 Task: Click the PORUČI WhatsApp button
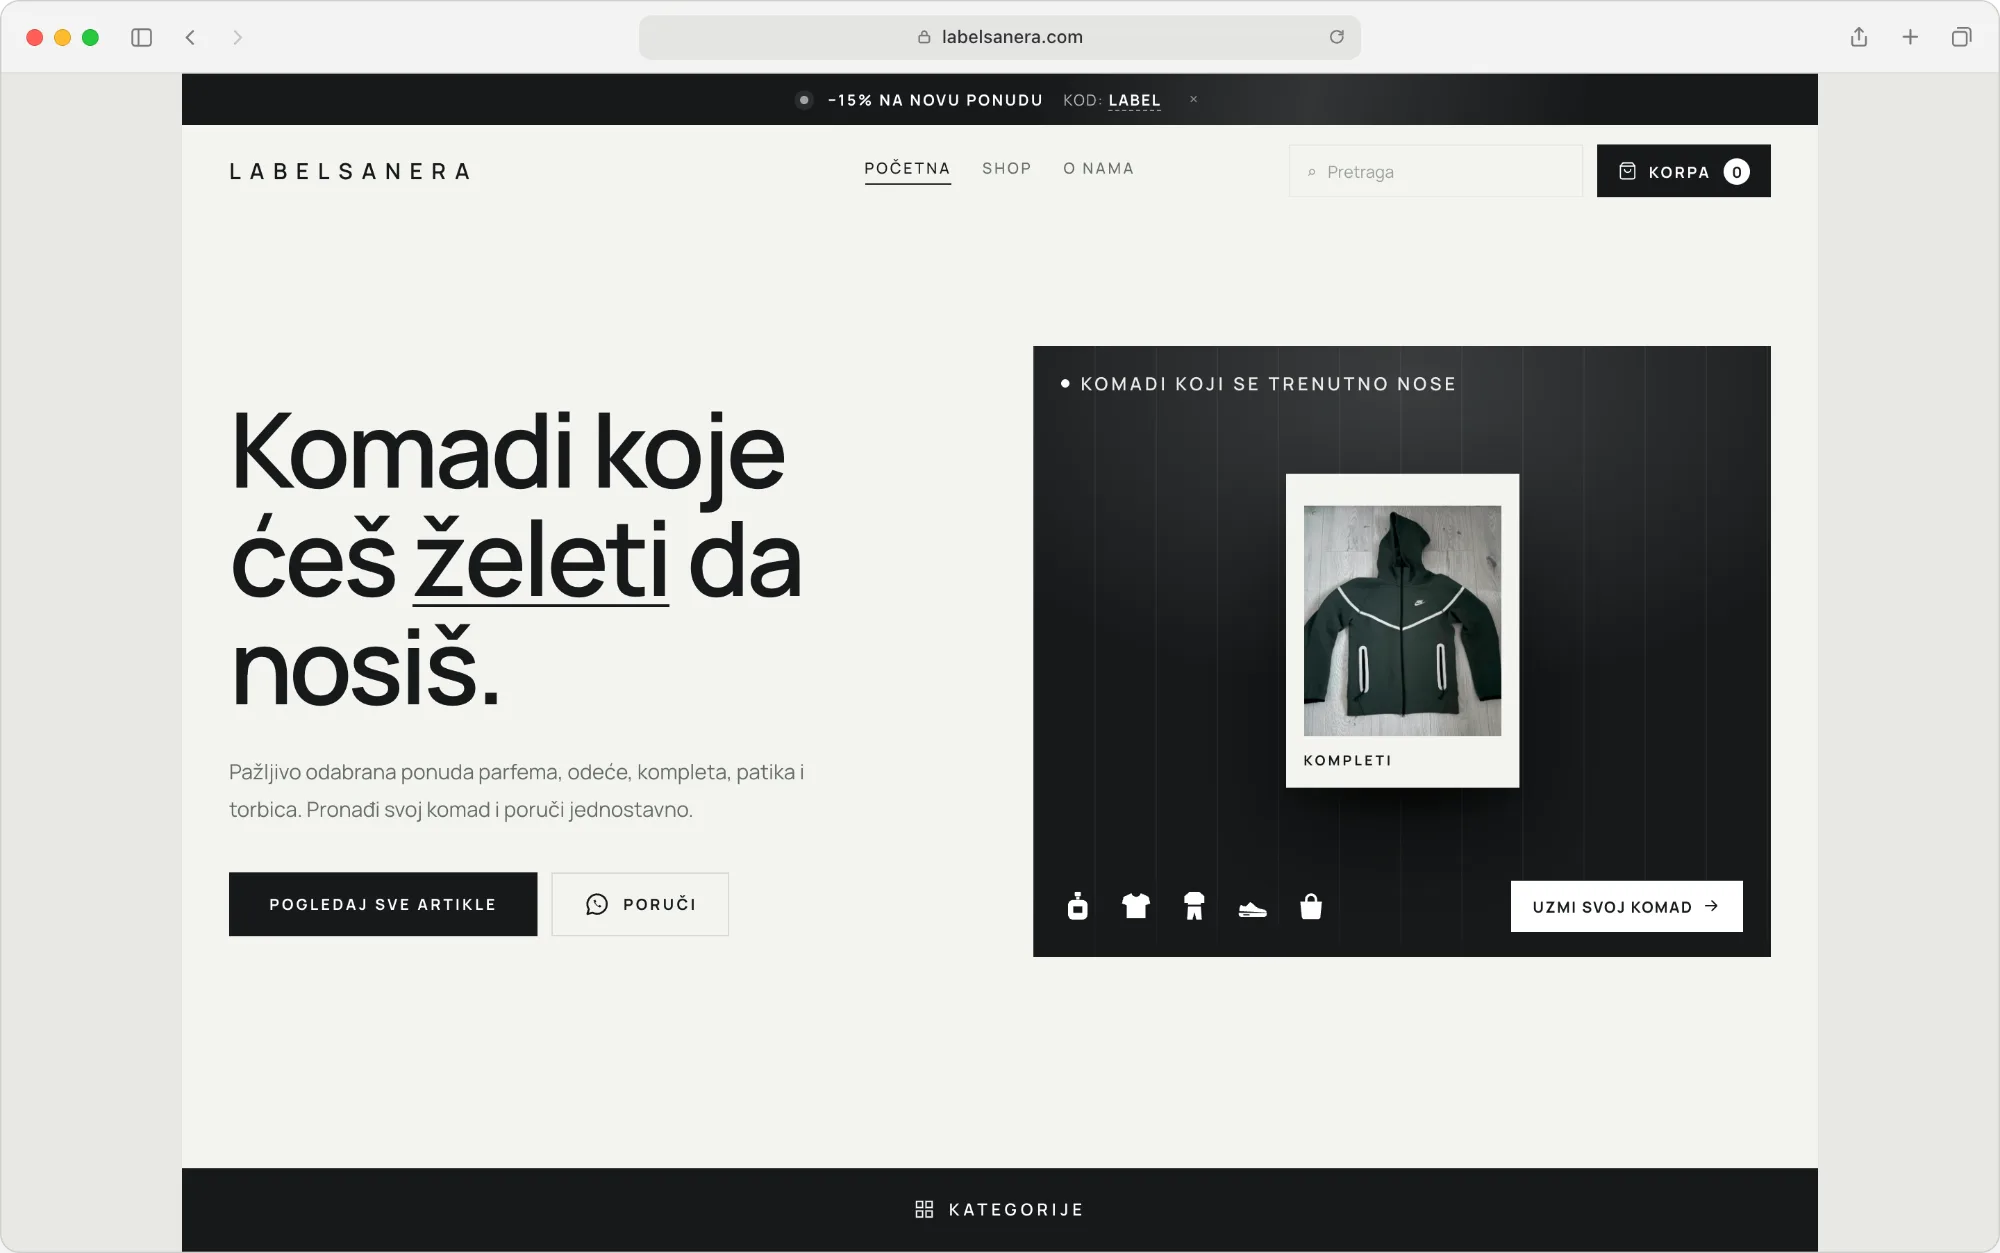[640, 904]
